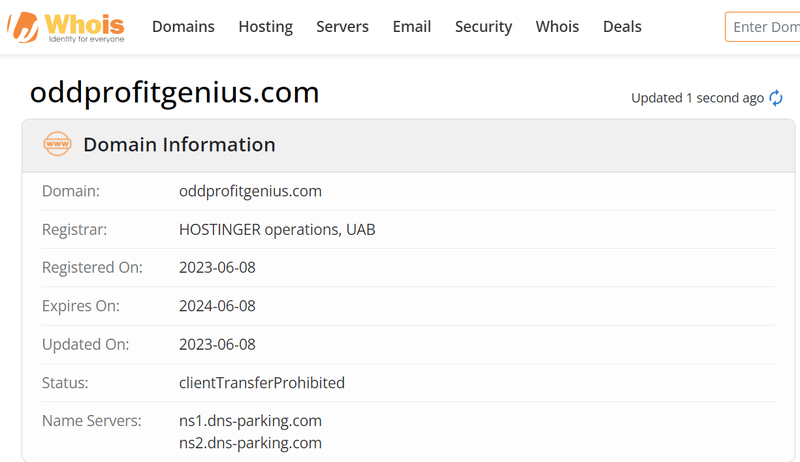Focus the Enter Domain search field
Screen dimensions: 800x462
763,27
